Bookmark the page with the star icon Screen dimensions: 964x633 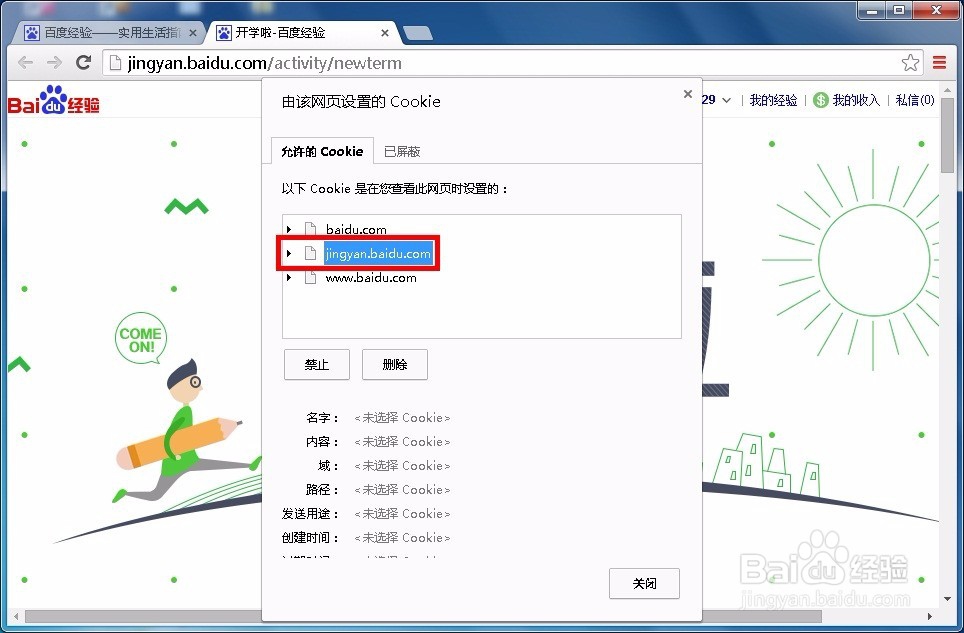pyautogui.click(x=910, y=63)
